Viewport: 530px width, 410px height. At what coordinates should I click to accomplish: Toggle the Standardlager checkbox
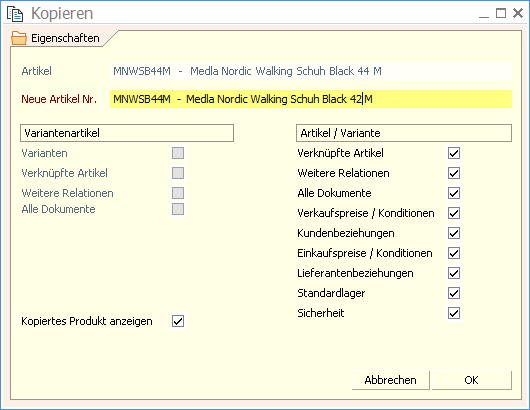(x=454, y=293)
